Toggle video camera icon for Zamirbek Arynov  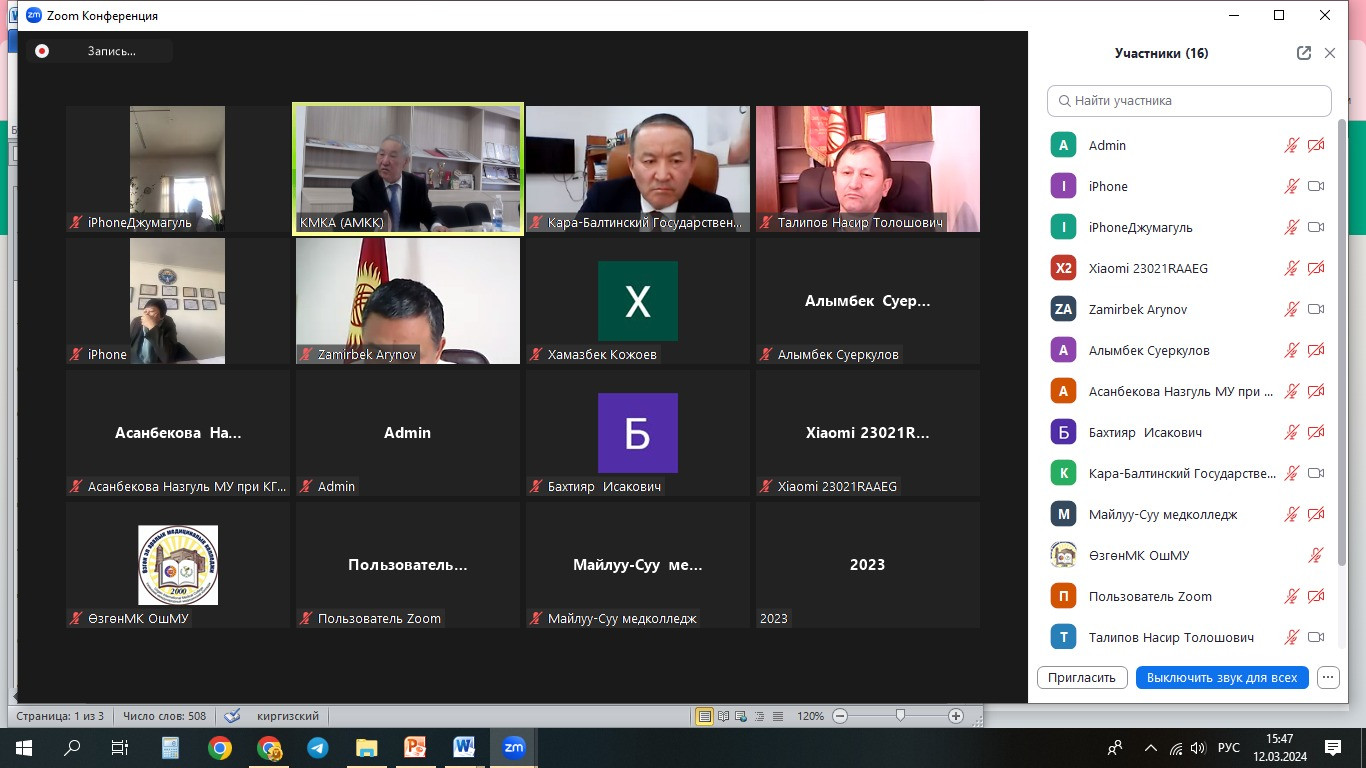(x=1316, y=310)
